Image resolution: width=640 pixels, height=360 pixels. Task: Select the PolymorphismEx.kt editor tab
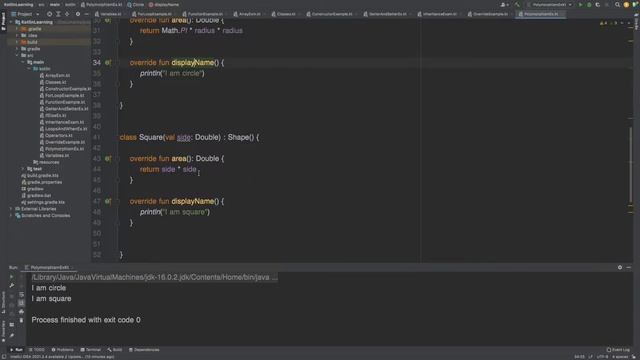tap(540, 14)
